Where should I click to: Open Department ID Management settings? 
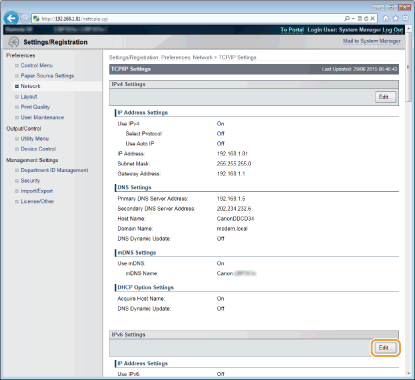[x=54, y=170]
